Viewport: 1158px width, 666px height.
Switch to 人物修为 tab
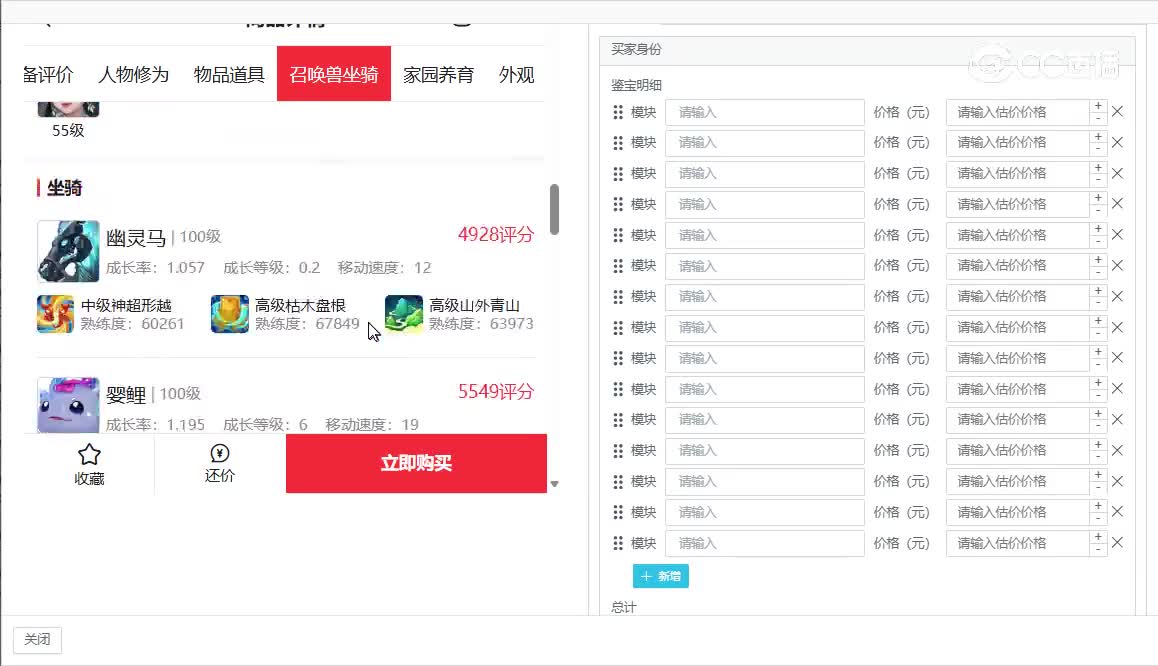coord(133,74)
